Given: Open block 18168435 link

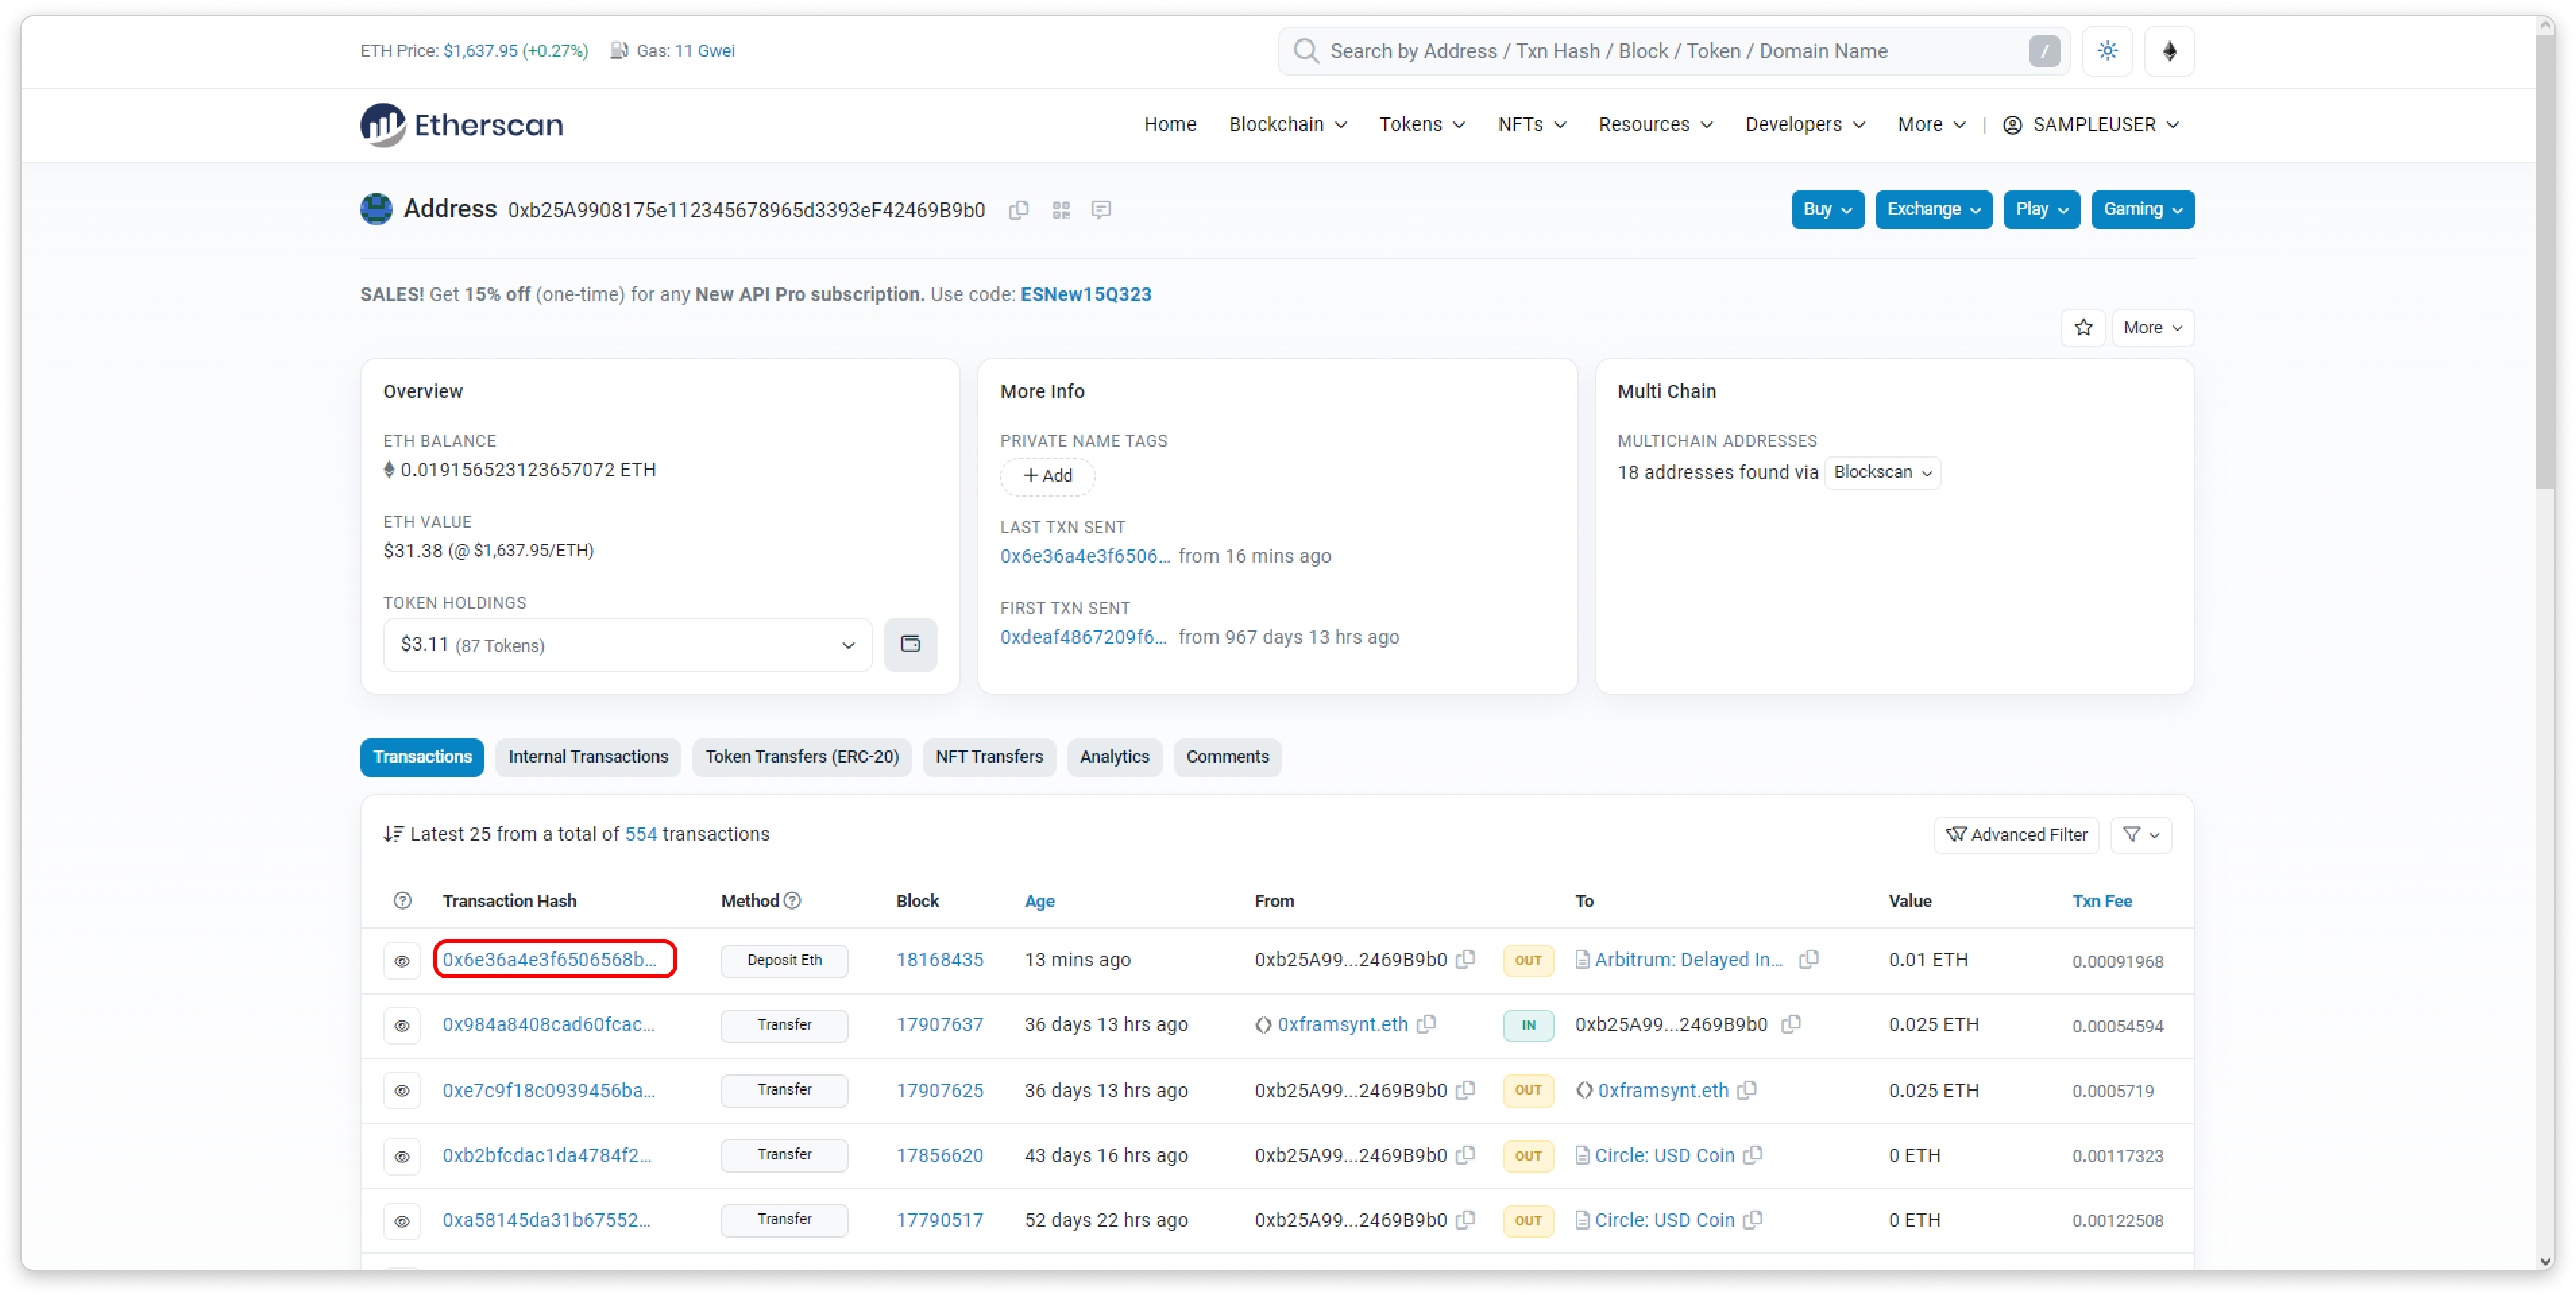Looking at the screenshot, I should (x=939, y=960).
